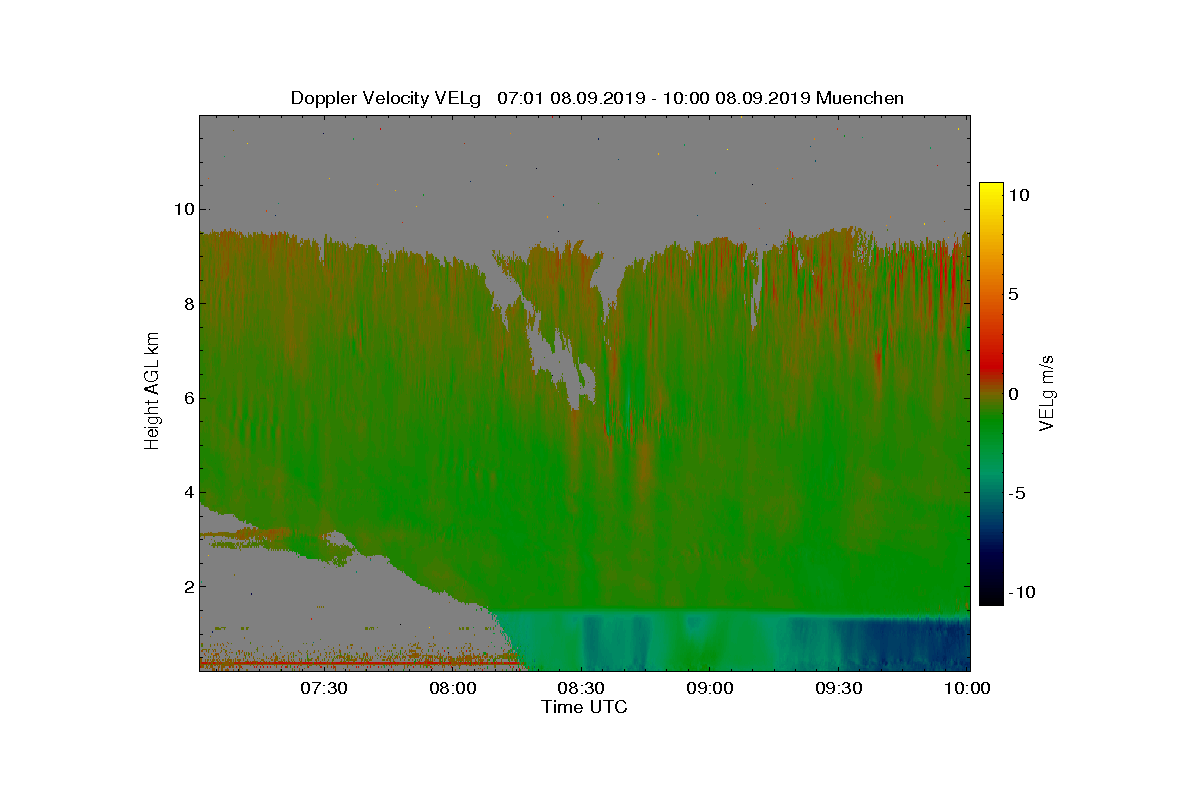Image resolution: width=1200 pixels, height=800 pixels.
Task: Click the dark blue rain region near 09:45
Action: pyautogui.click(x=905, y=645)
